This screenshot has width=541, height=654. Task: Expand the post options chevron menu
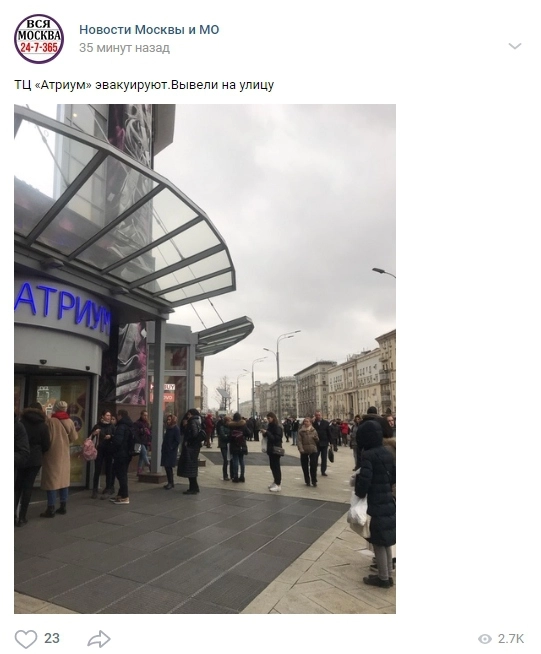[x=515, y=46]
